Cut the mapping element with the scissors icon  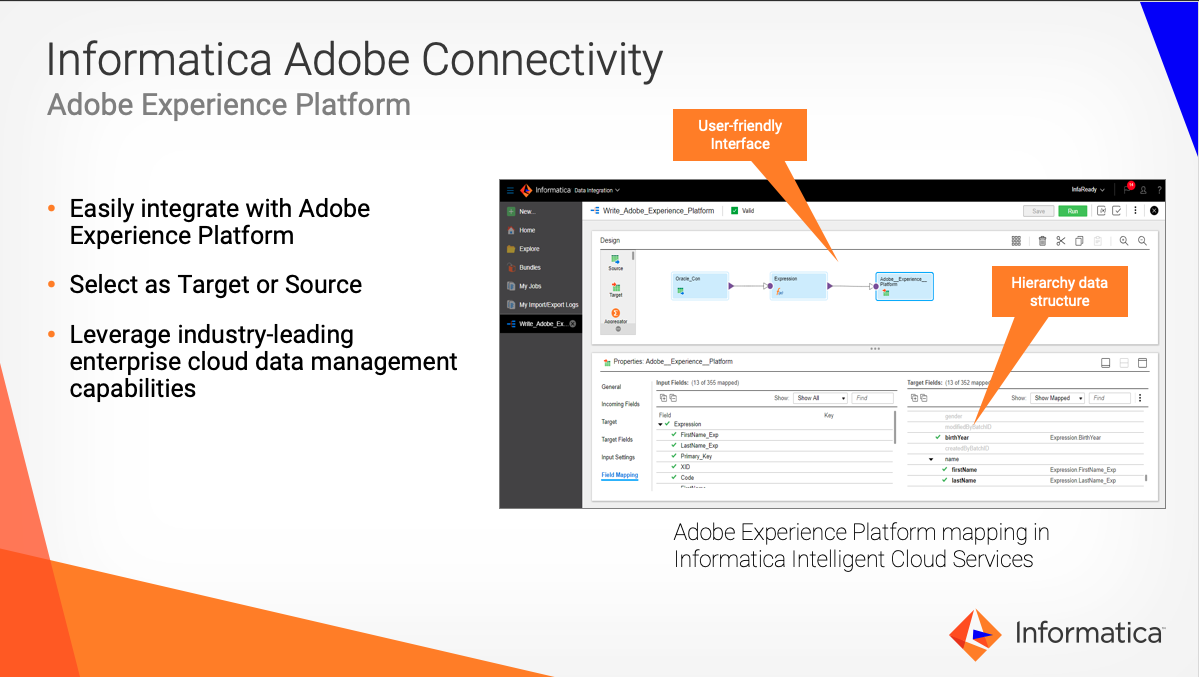pos(1061,241)
